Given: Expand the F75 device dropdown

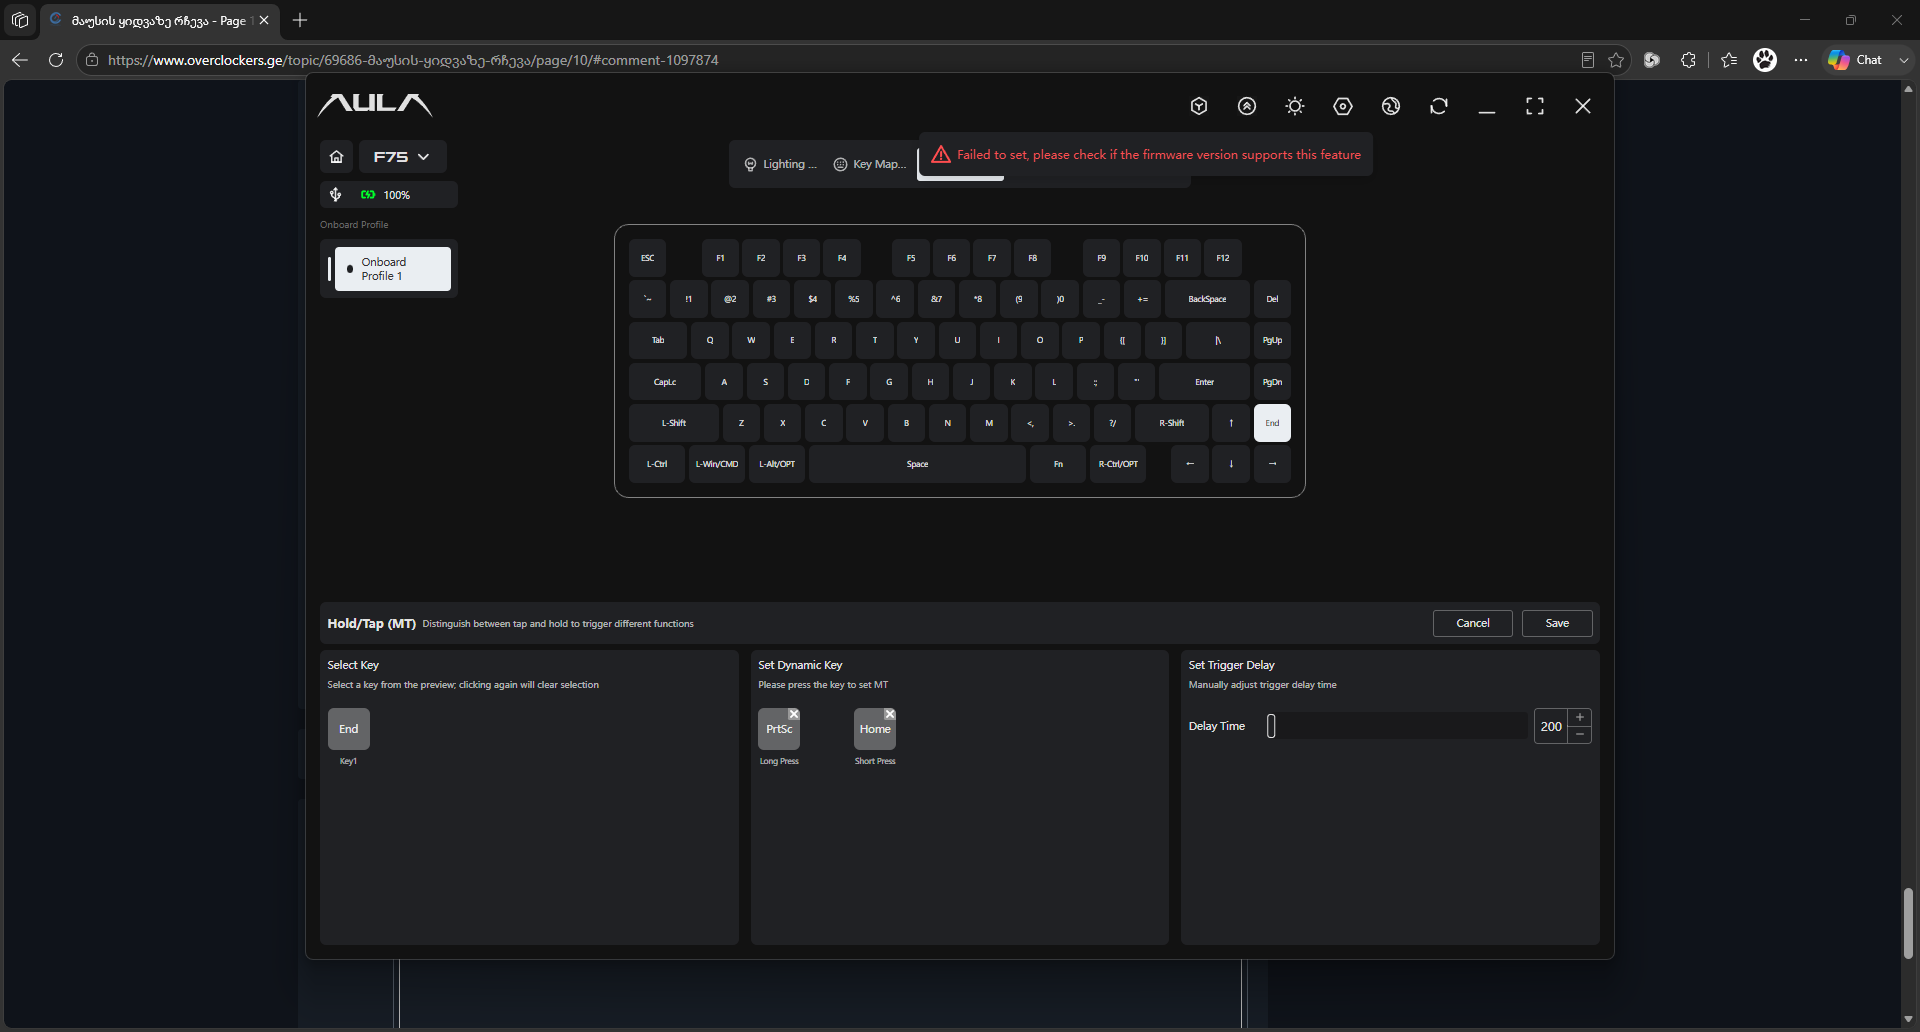Looking at the screenshot, I should [402, 157].
